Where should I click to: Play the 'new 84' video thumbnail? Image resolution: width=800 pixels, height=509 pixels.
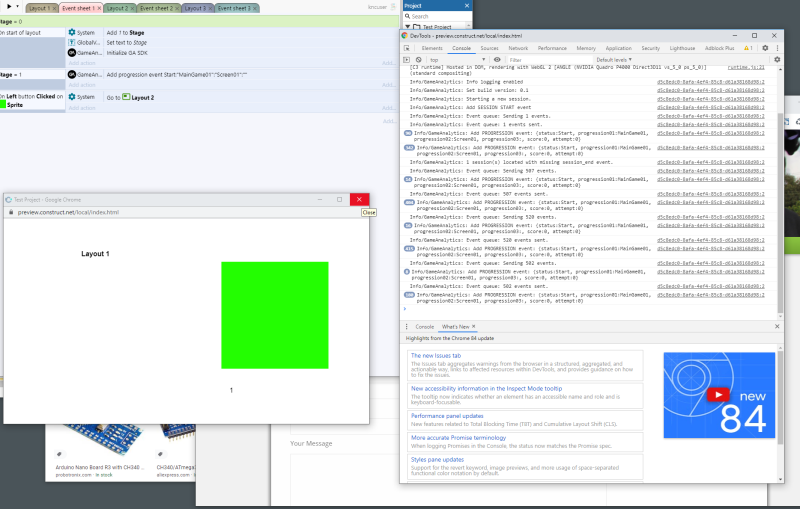click(x=718, y=395)
